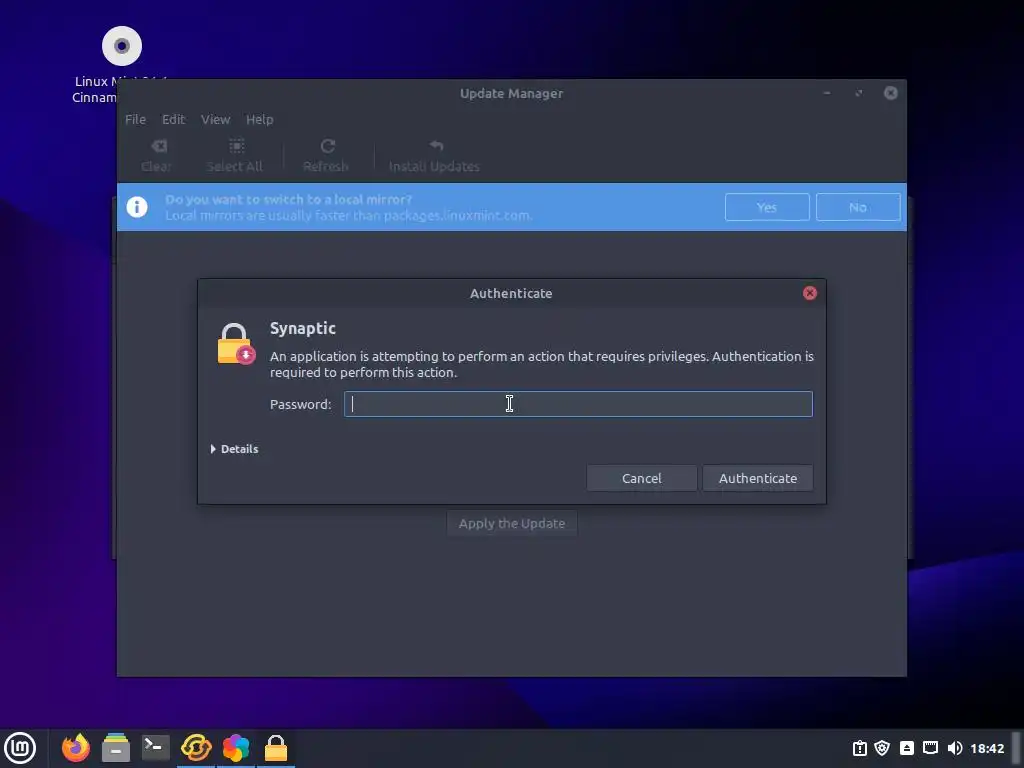Viewport: 1024px width, 768px height.
Task: Open the View menu in Update Manager
Action: [x=215, y=120]
